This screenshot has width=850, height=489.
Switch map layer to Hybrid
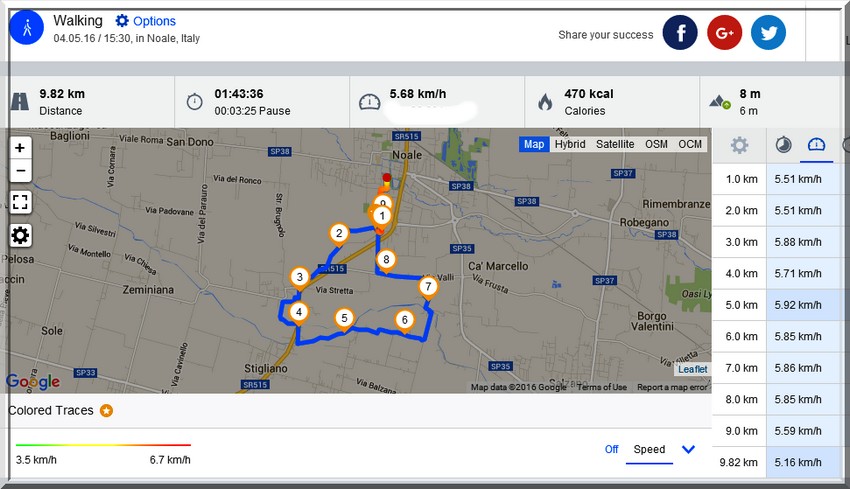click(570, 144)
